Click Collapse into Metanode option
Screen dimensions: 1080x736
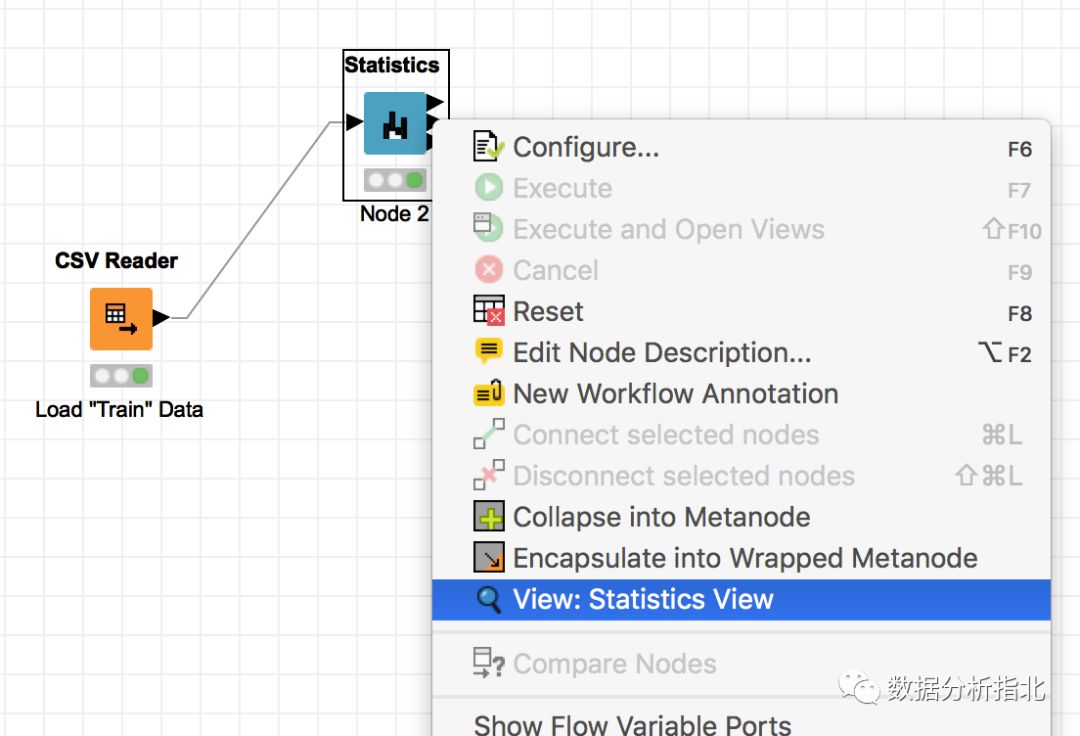tap(661, 517)
